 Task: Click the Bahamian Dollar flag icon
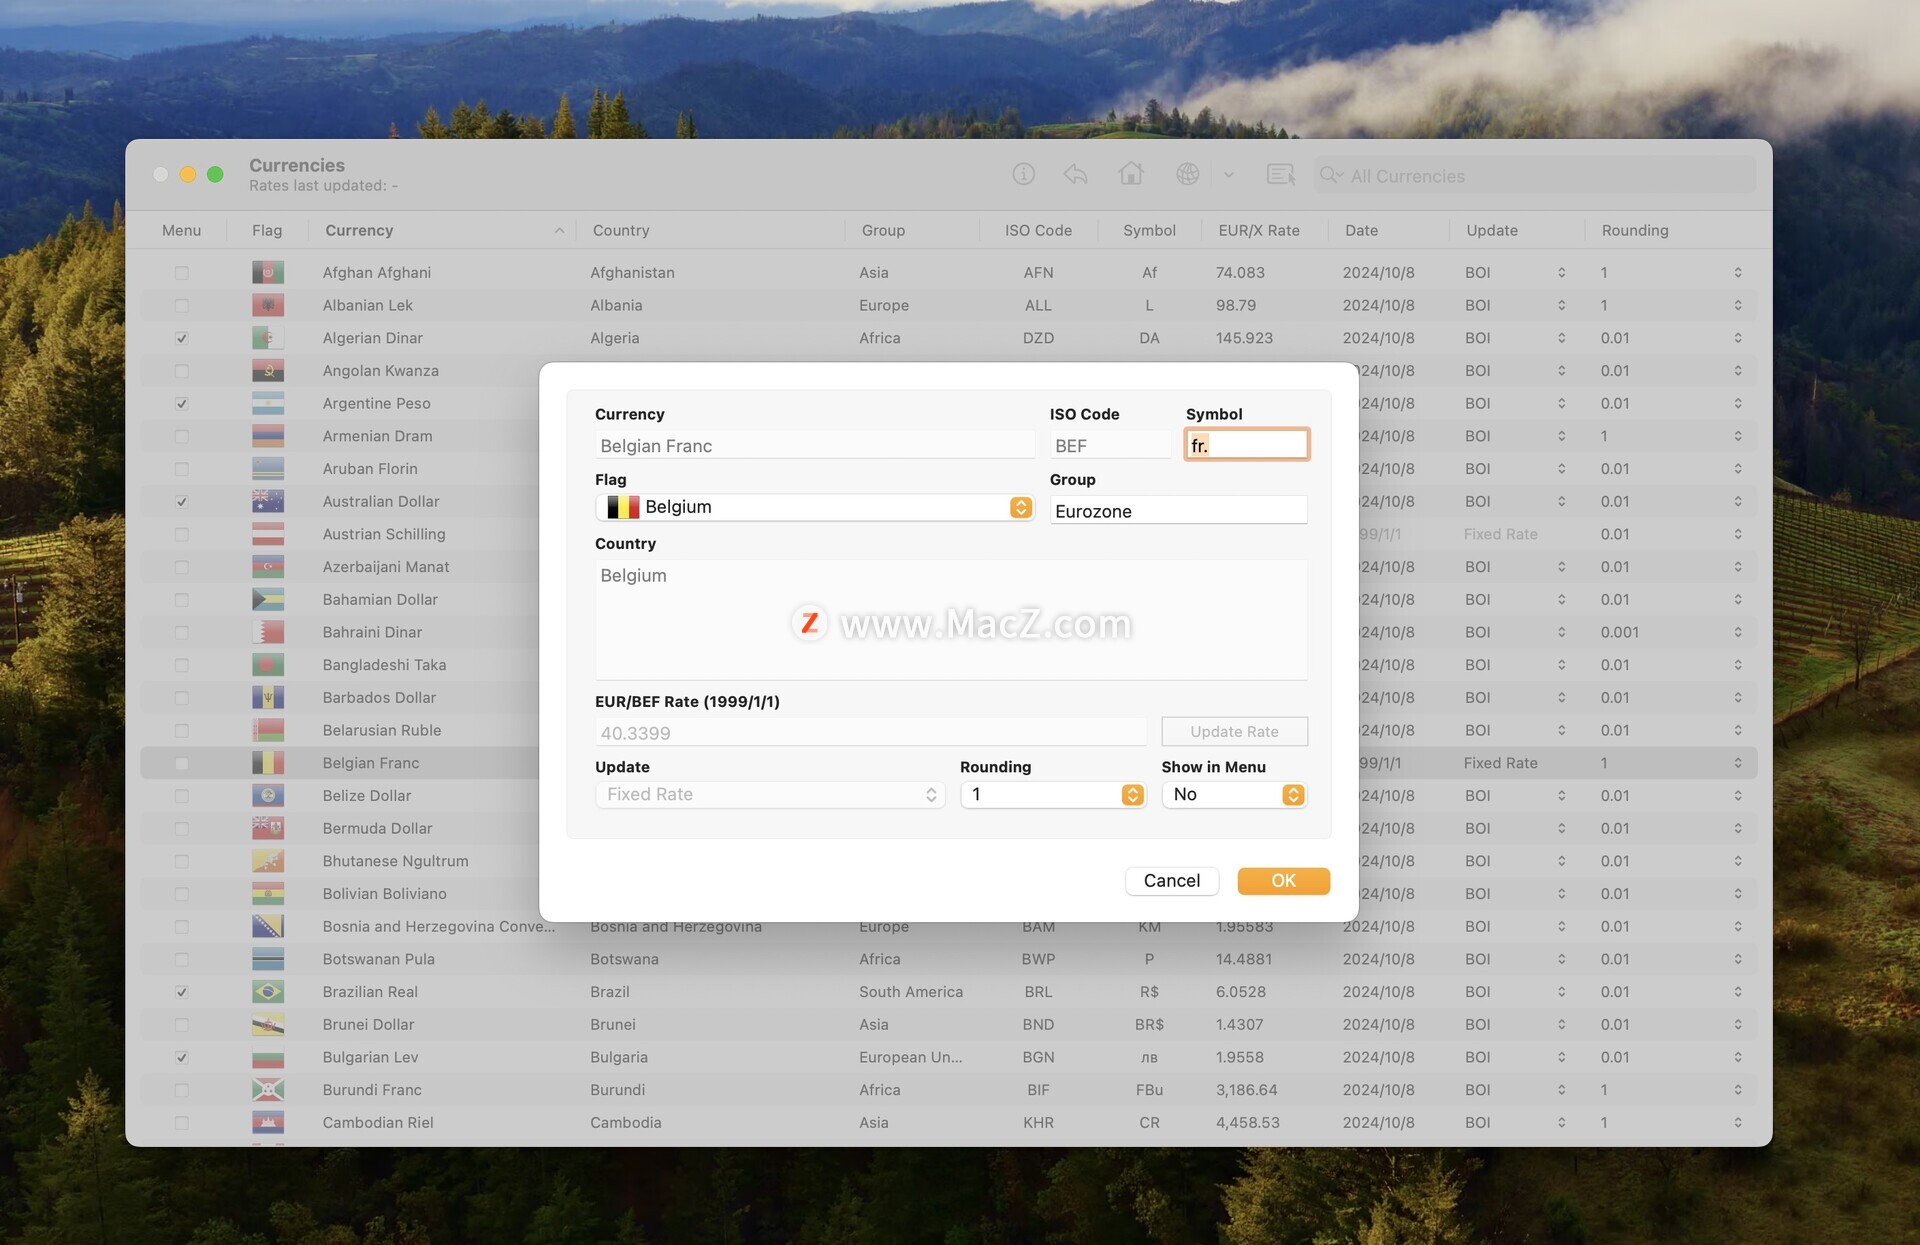pyautogui.click(x=268, y=599)
